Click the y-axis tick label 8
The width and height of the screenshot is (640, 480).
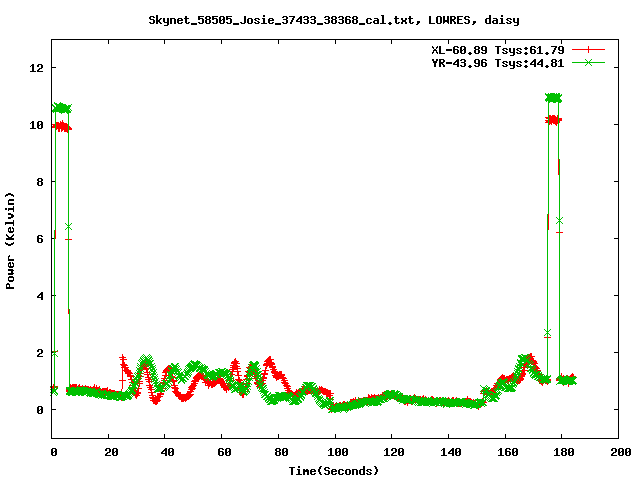(40, 182)
